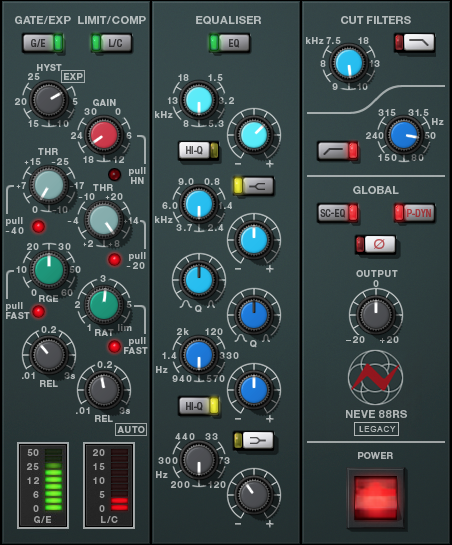Click the low-mid Hz frequency knob
This screenshot has height=545, width=452.
[199, 355]
